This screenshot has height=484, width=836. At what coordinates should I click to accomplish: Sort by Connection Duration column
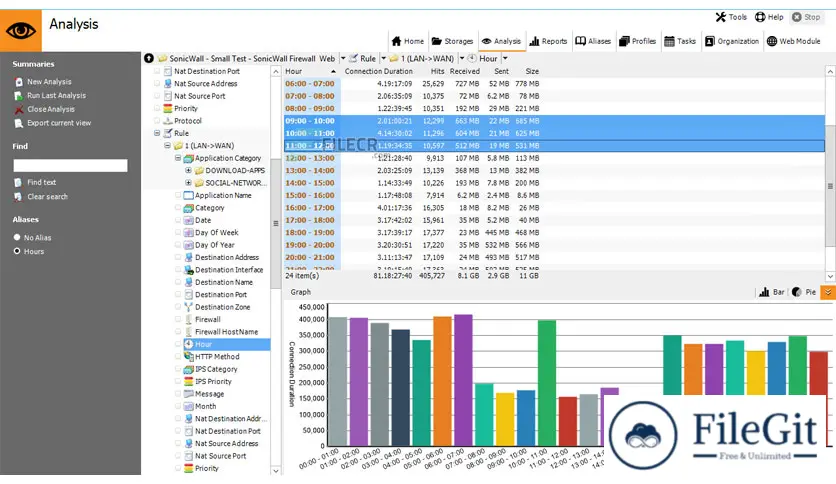coord(378,71)
